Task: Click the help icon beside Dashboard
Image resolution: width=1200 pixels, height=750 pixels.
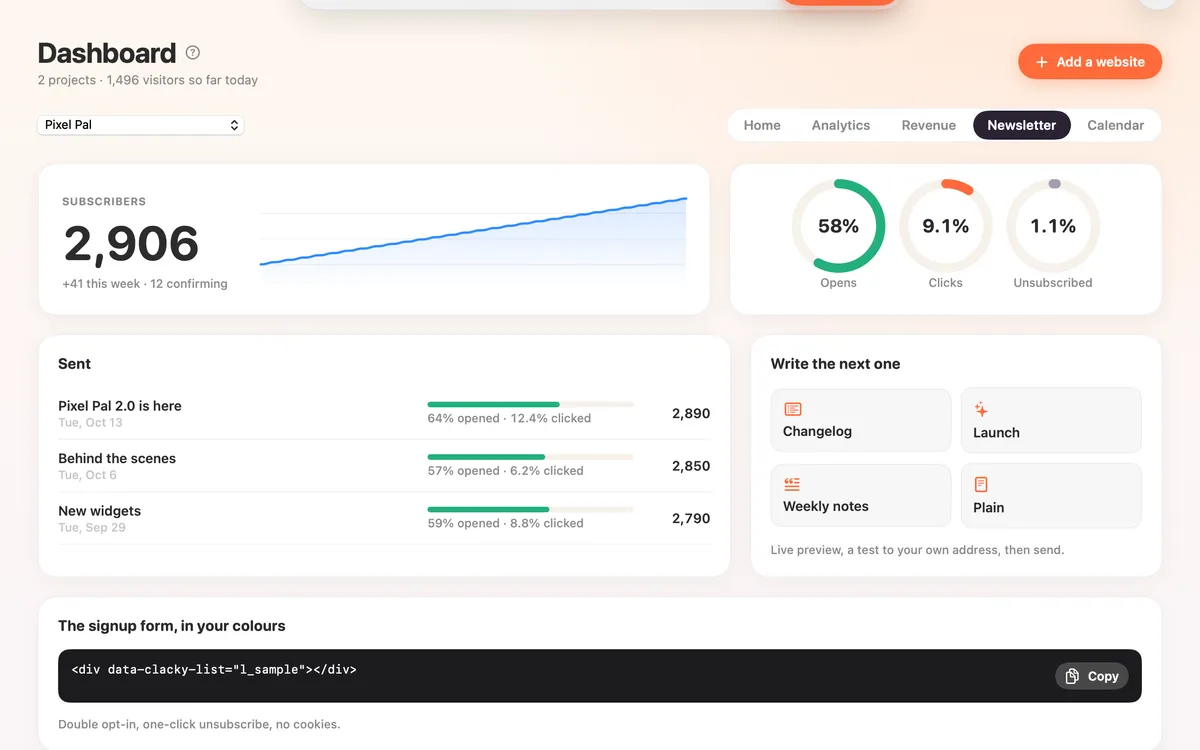Action: coord(193,53)
